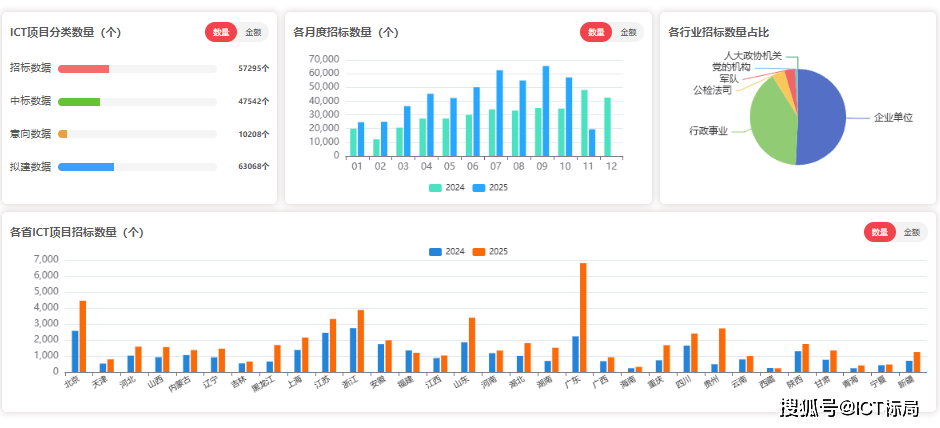Switch 各月度招标数量 chart to 金额
This screenshot has height=428, width=940.
tap(628, 32)
